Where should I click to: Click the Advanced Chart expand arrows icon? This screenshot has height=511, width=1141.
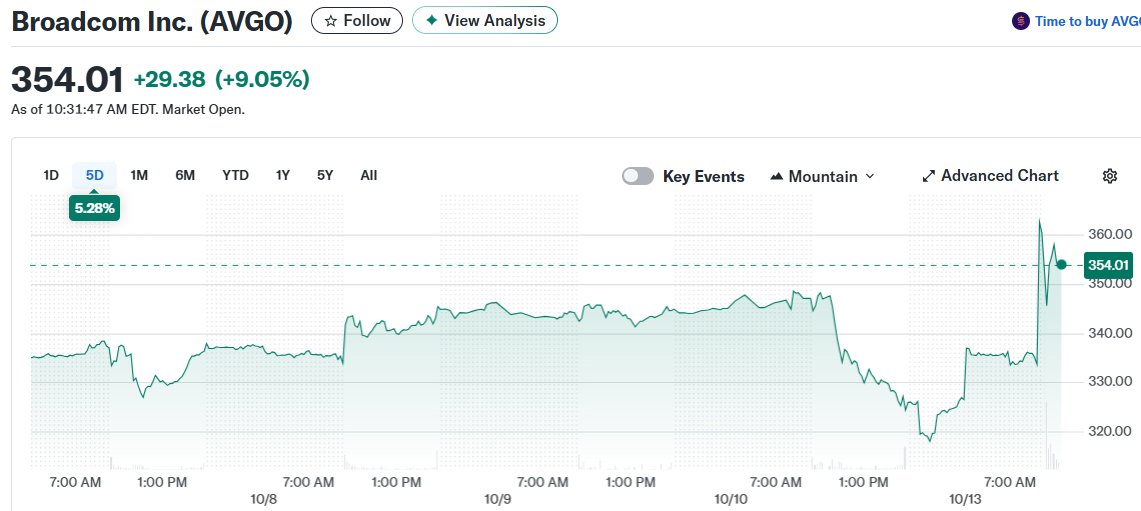(928, 176)
